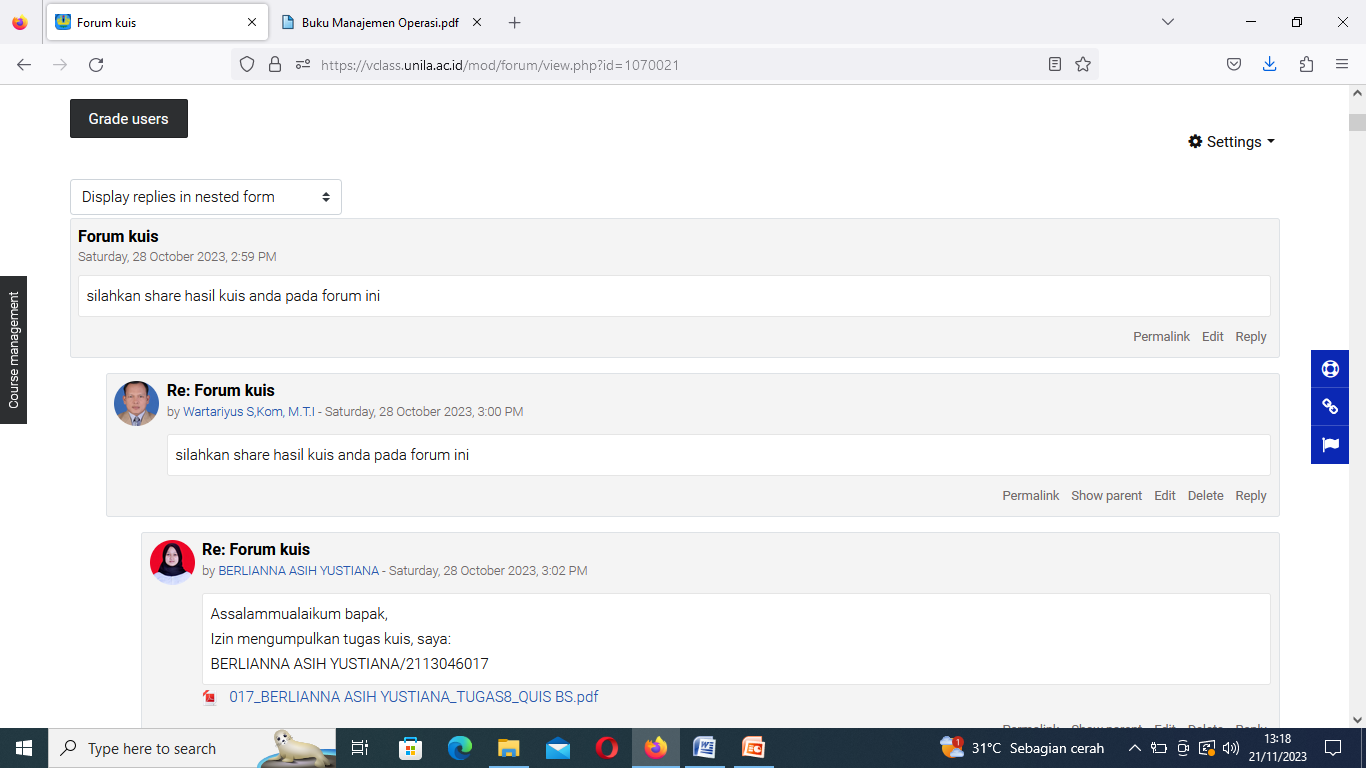Screen dimensions: 1366x768
Task: Click the chain link icon on right sidebar
Action: [1329, 407]
